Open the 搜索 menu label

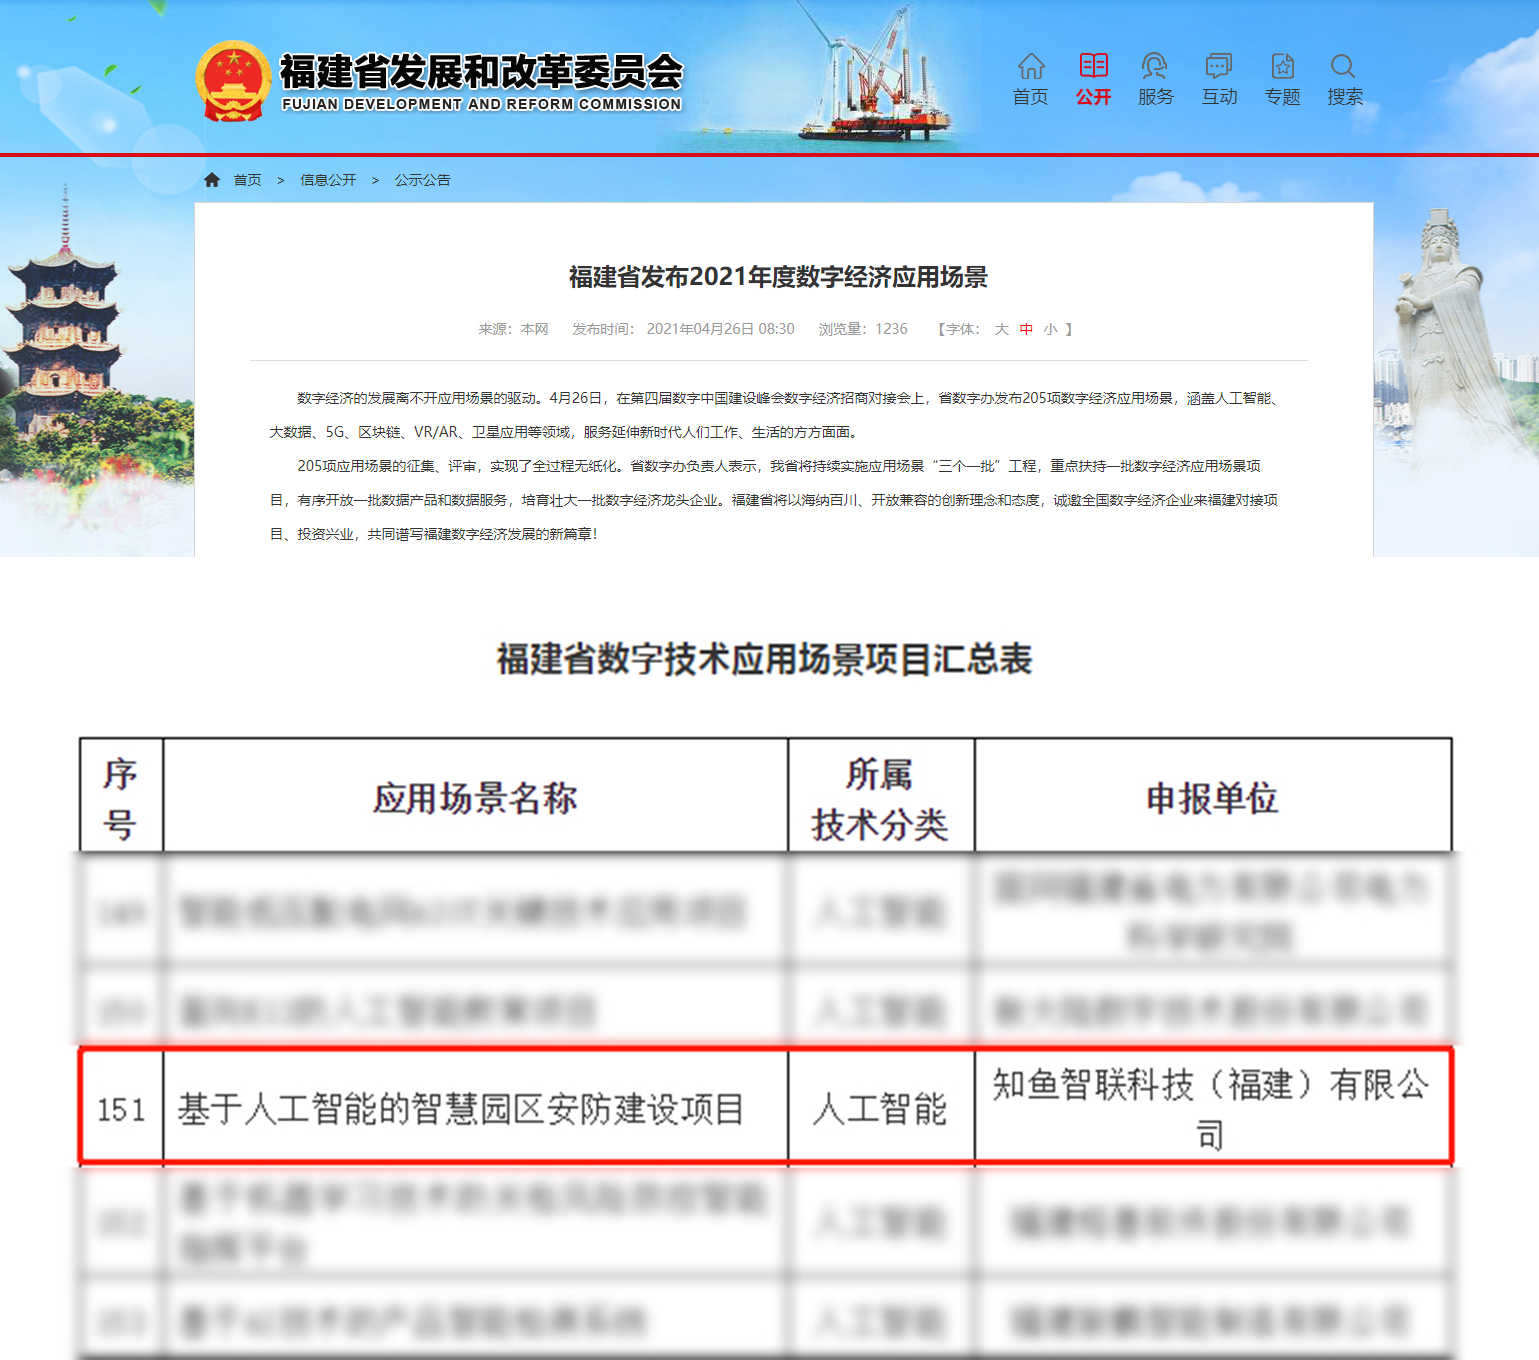(1345, 97)
